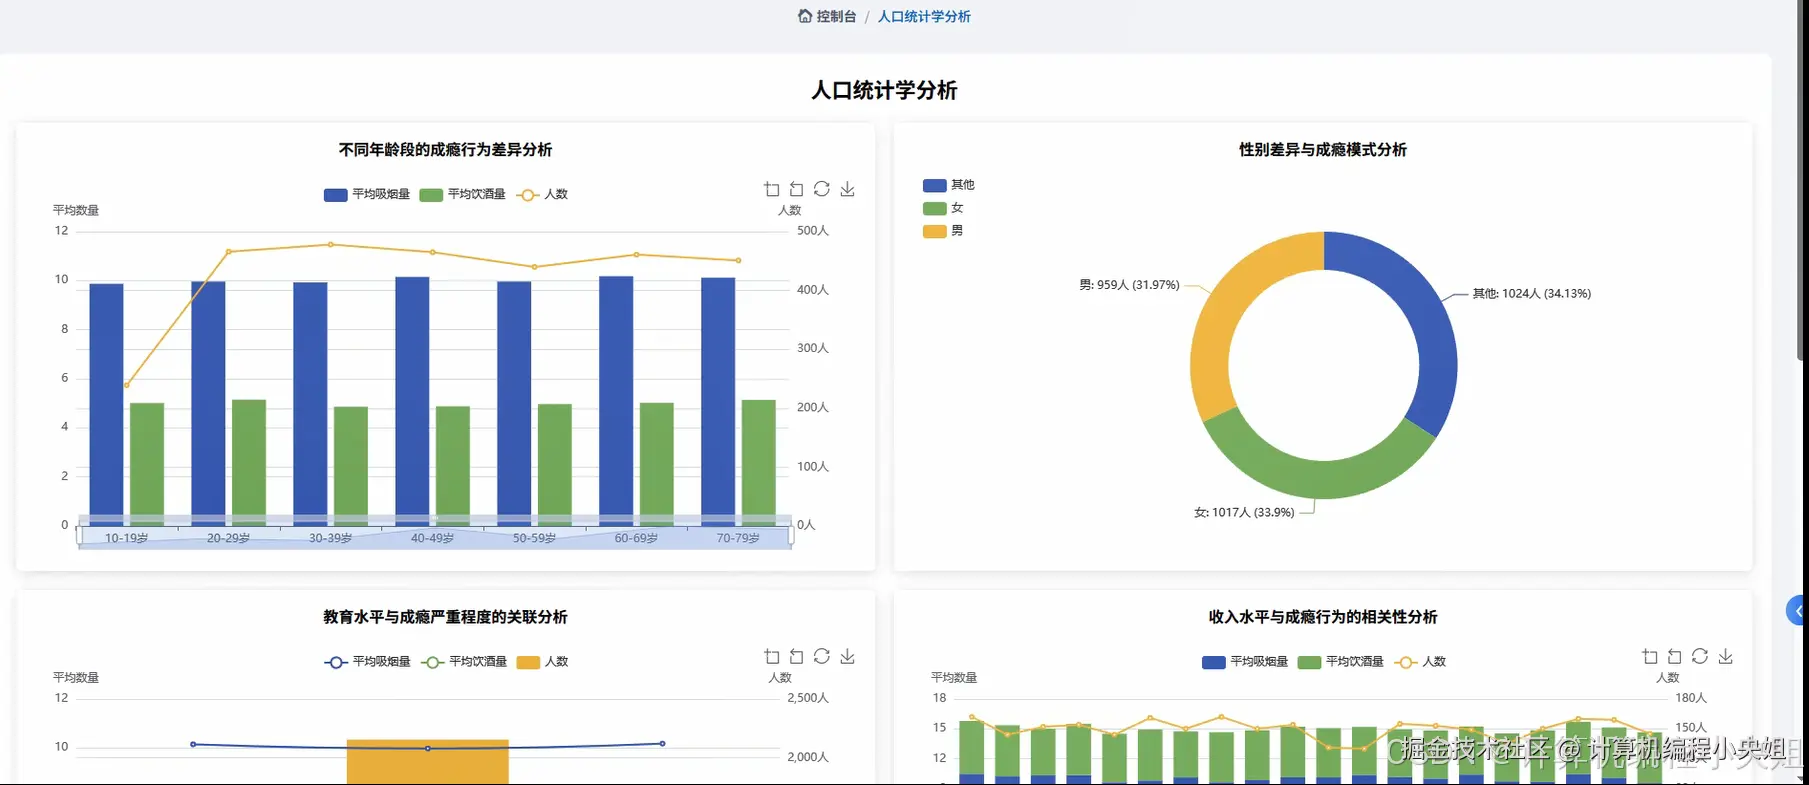Expand the blue side panel handle at right edge

(1797, 610)
